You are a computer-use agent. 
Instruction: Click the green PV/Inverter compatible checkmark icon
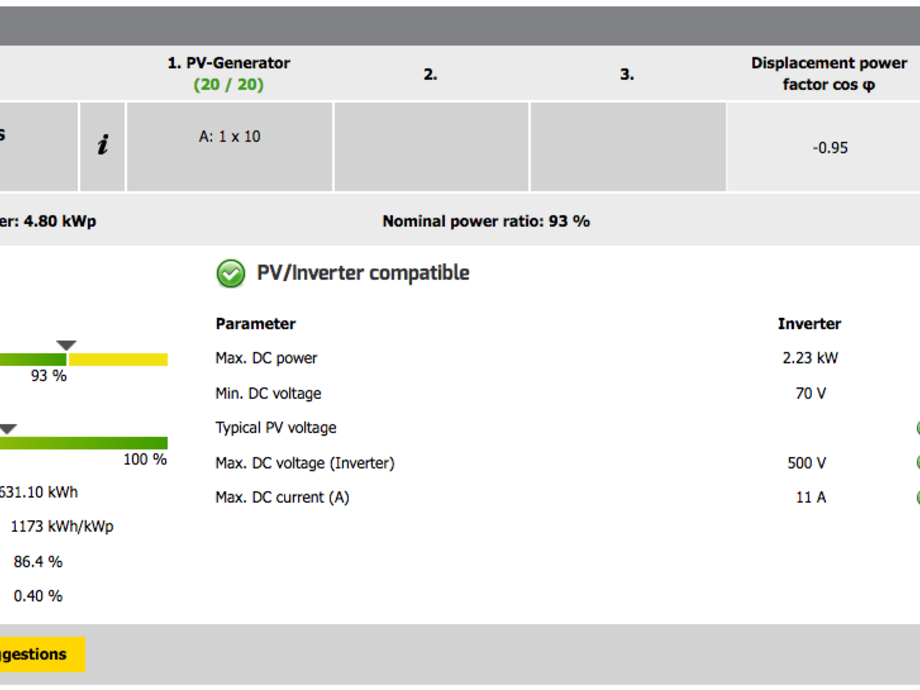(231, 273)
